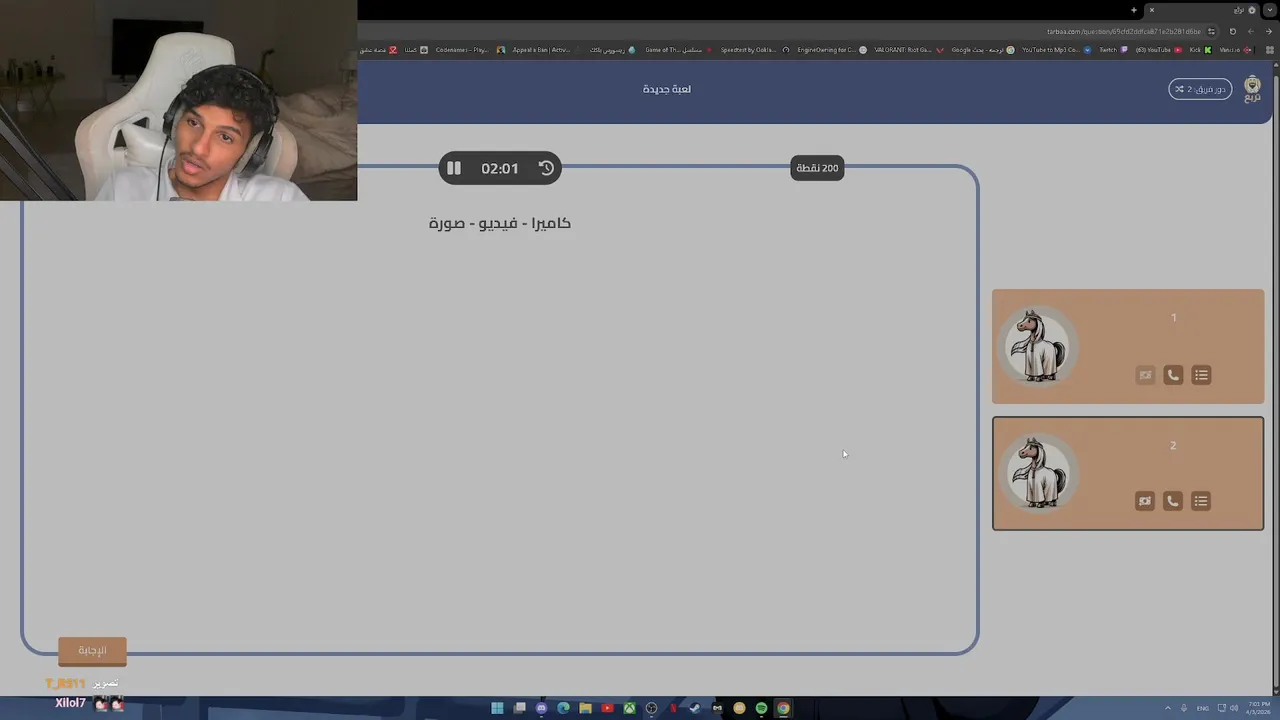Open the volume control in system tray
Image resolution: width=1280 pixels, height=720 pixels.
(1234, 708)
